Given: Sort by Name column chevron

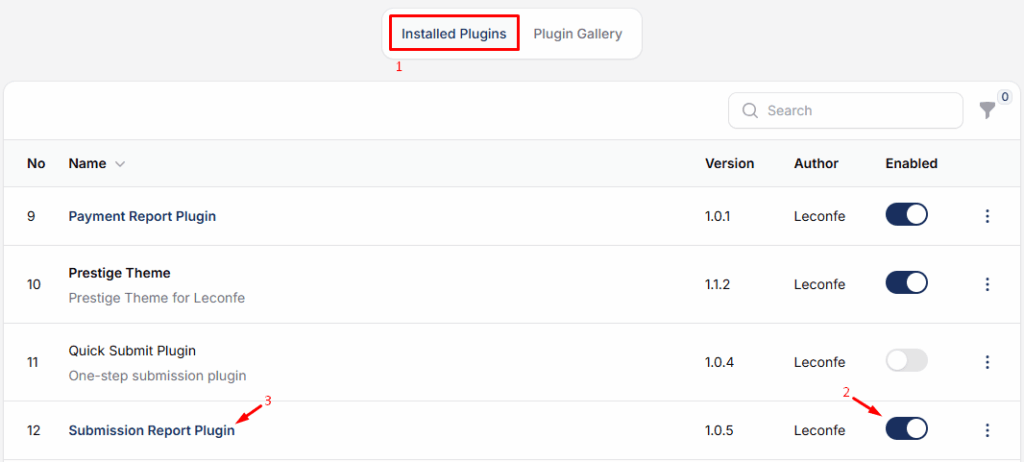Looking at the screenshot, I should point(120,164).
